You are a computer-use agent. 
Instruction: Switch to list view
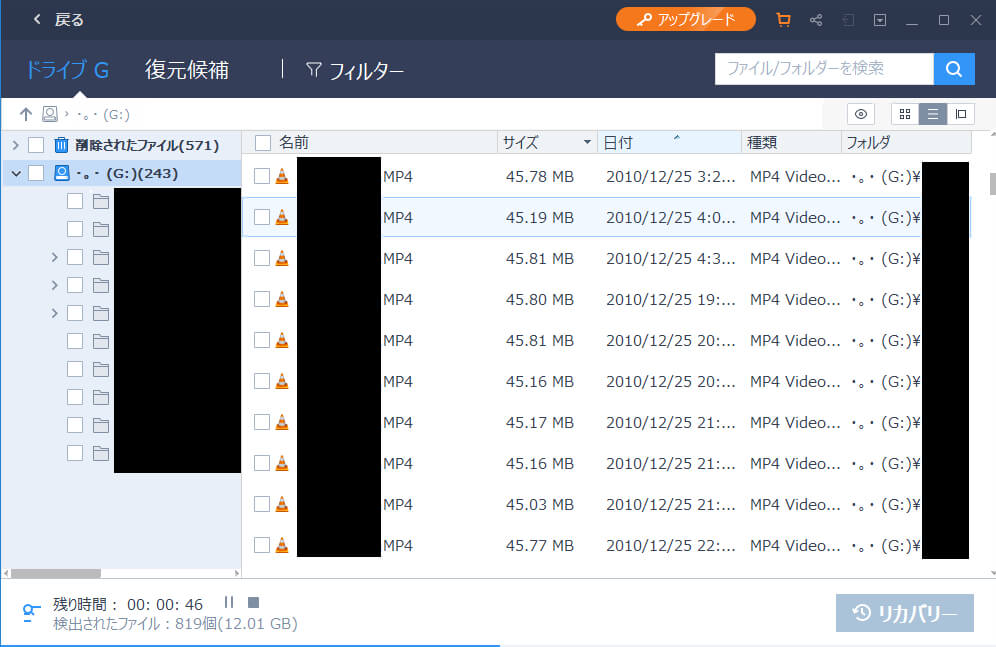click(932, 114)
